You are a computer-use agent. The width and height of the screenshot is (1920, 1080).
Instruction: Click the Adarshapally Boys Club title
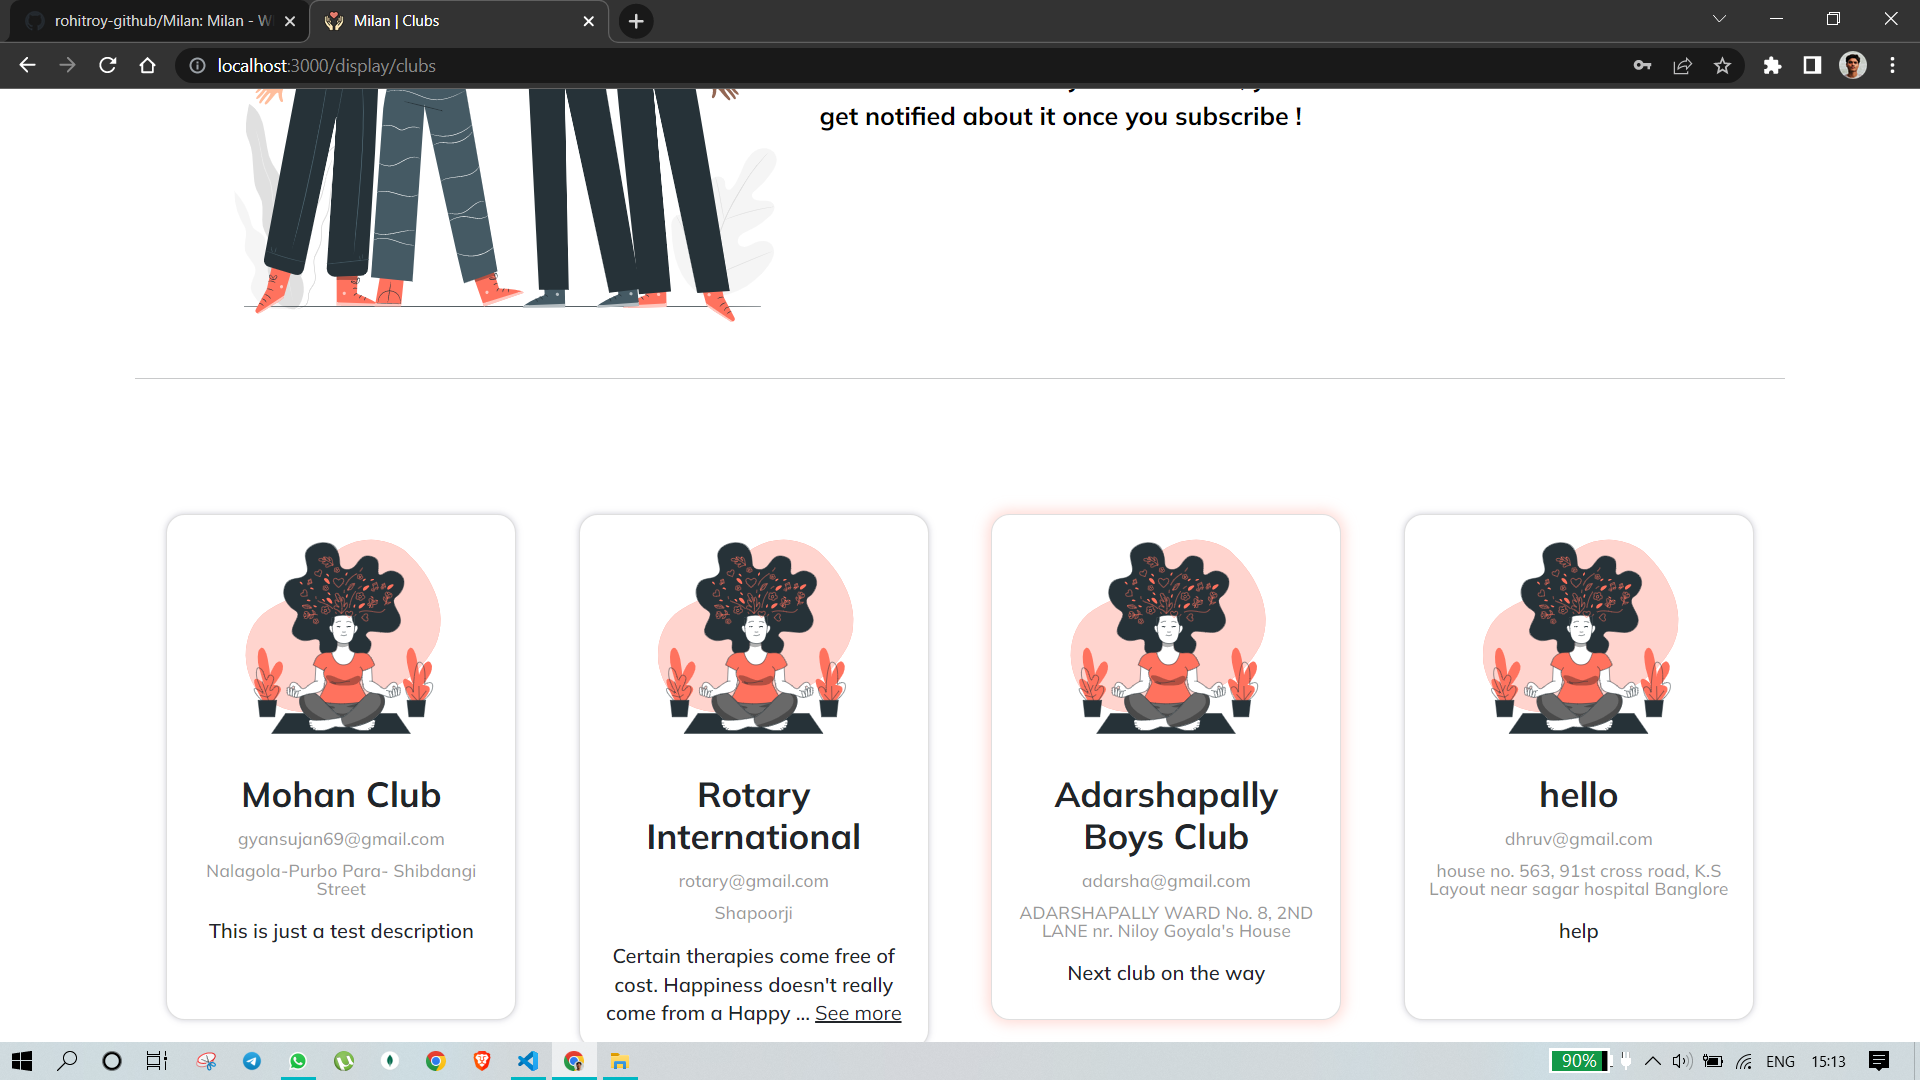1166,816
